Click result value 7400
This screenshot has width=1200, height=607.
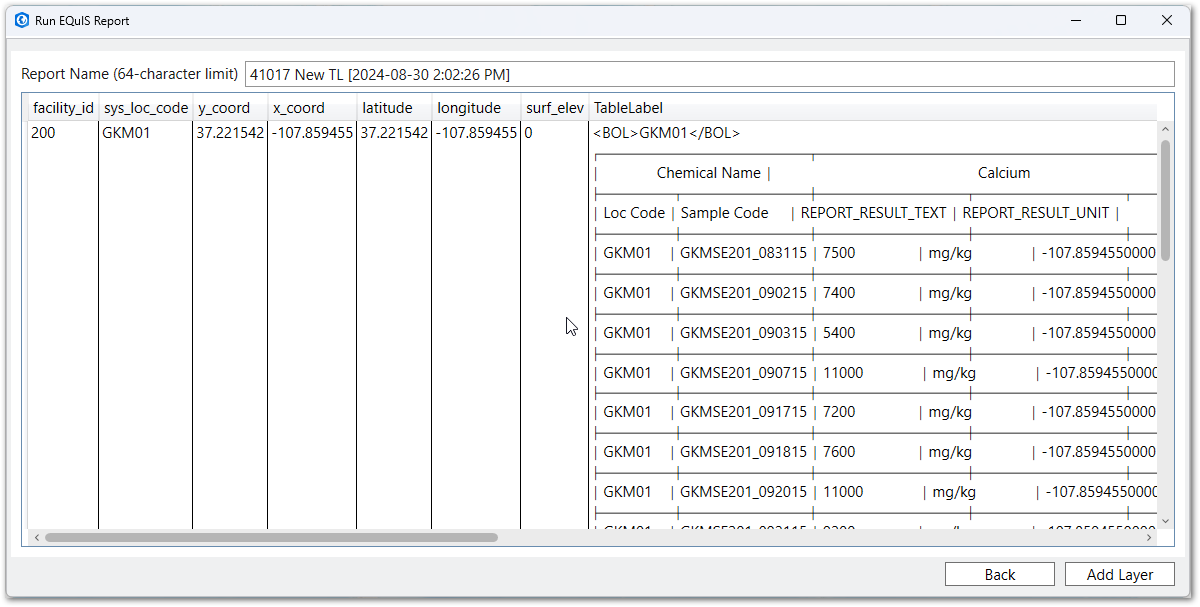tap(839, 293)
